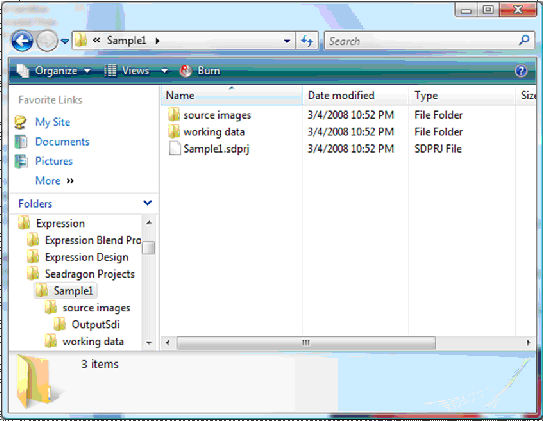Open the Pictures favorite link
543x421 pixels.
pyautogui.click(x=54, y=161)
